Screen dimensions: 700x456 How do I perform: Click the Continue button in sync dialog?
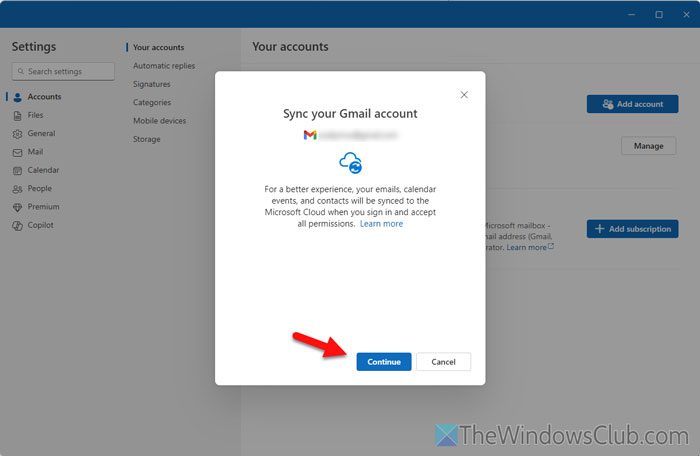tap(383, 362)
